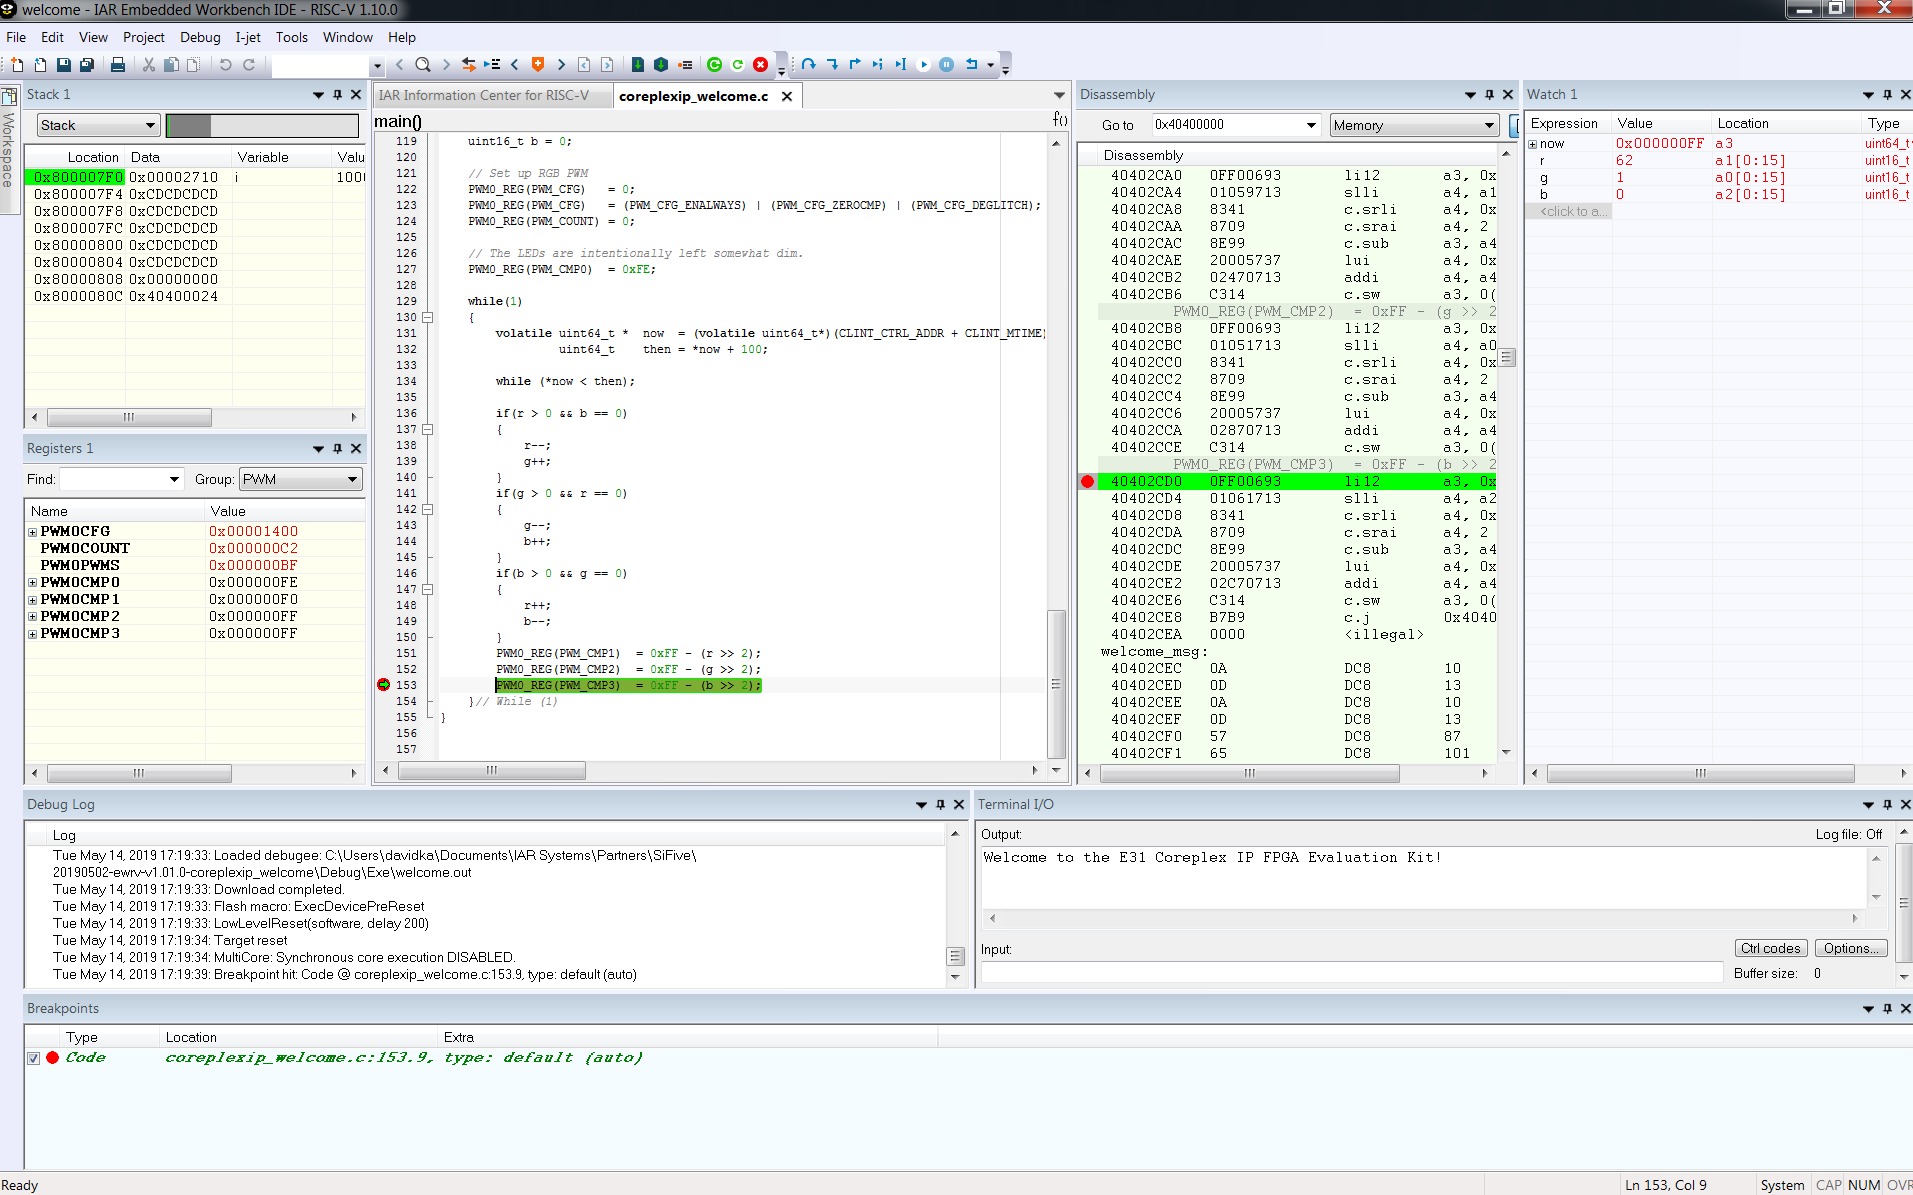Click the stack usage bar in Stack panel
Viewport: 1913px width, 1195px height.
click(262, 125)
